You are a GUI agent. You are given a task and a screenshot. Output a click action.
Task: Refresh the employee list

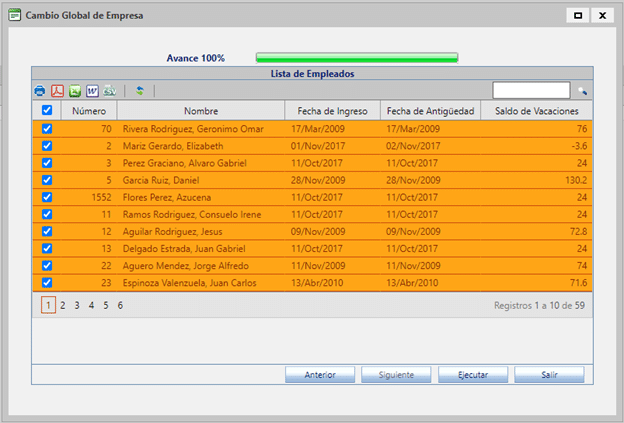[140, 91]
